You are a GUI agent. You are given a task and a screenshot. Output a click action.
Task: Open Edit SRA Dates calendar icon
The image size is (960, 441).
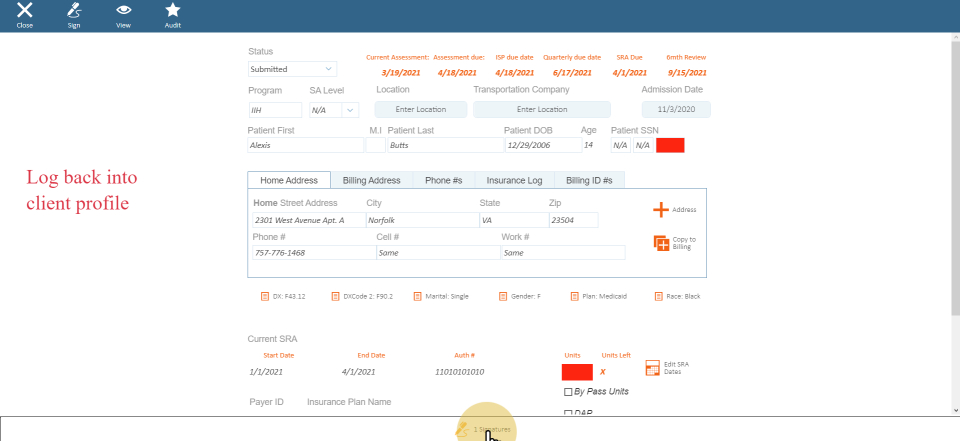coord(653,368)
